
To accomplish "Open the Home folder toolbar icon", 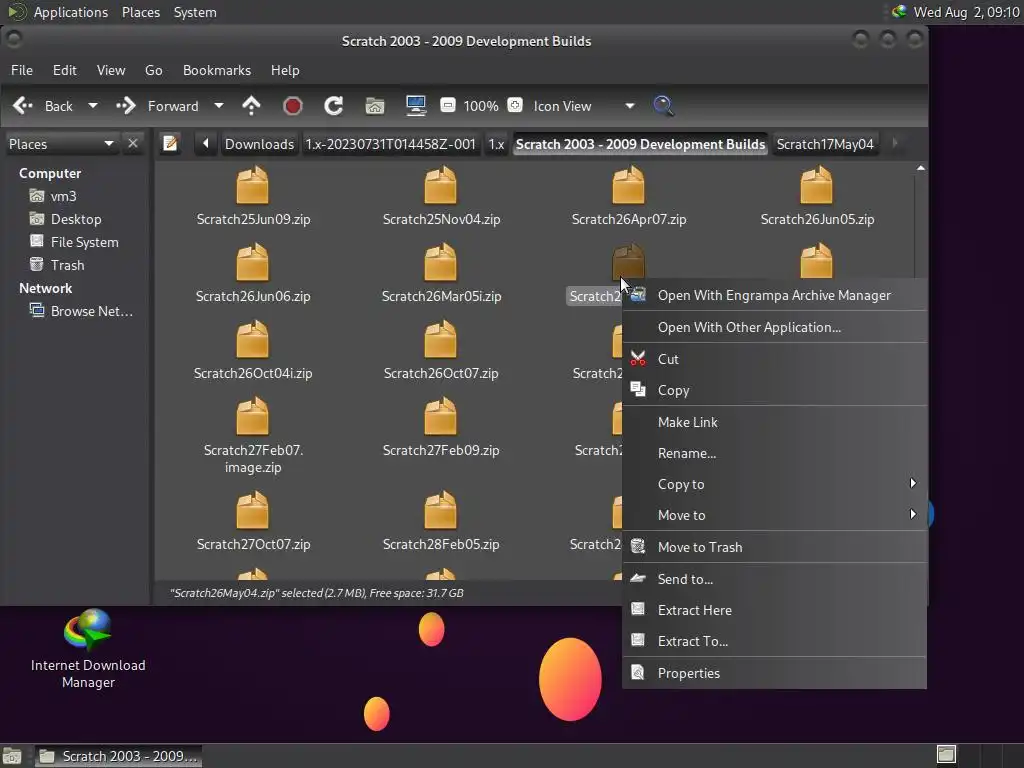I will pyautogui.click(x=375, y=106).
